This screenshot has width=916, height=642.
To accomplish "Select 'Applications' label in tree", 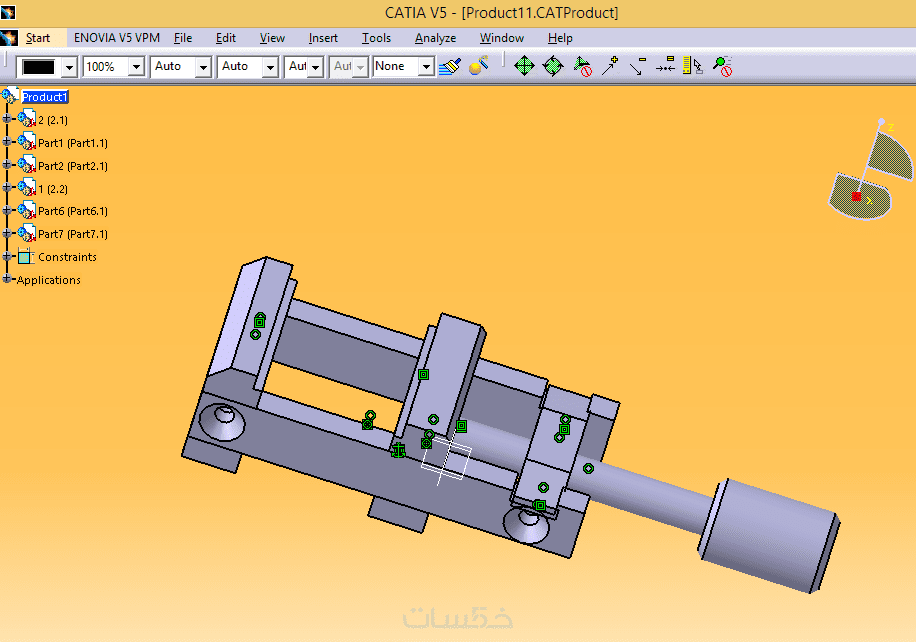I will [48, 280].
